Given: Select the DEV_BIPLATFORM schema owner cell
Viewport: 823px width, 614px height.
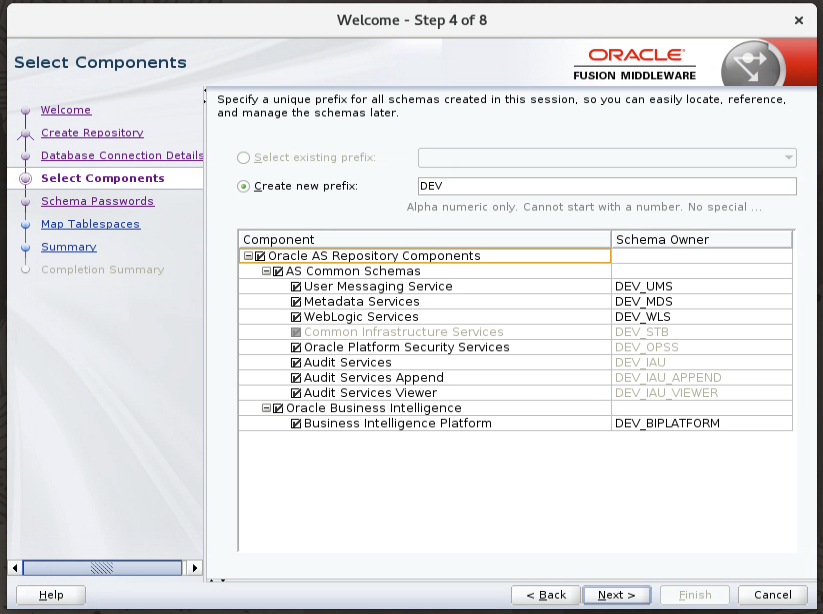Looking at the screenshot, I should (x=702, y=424).
